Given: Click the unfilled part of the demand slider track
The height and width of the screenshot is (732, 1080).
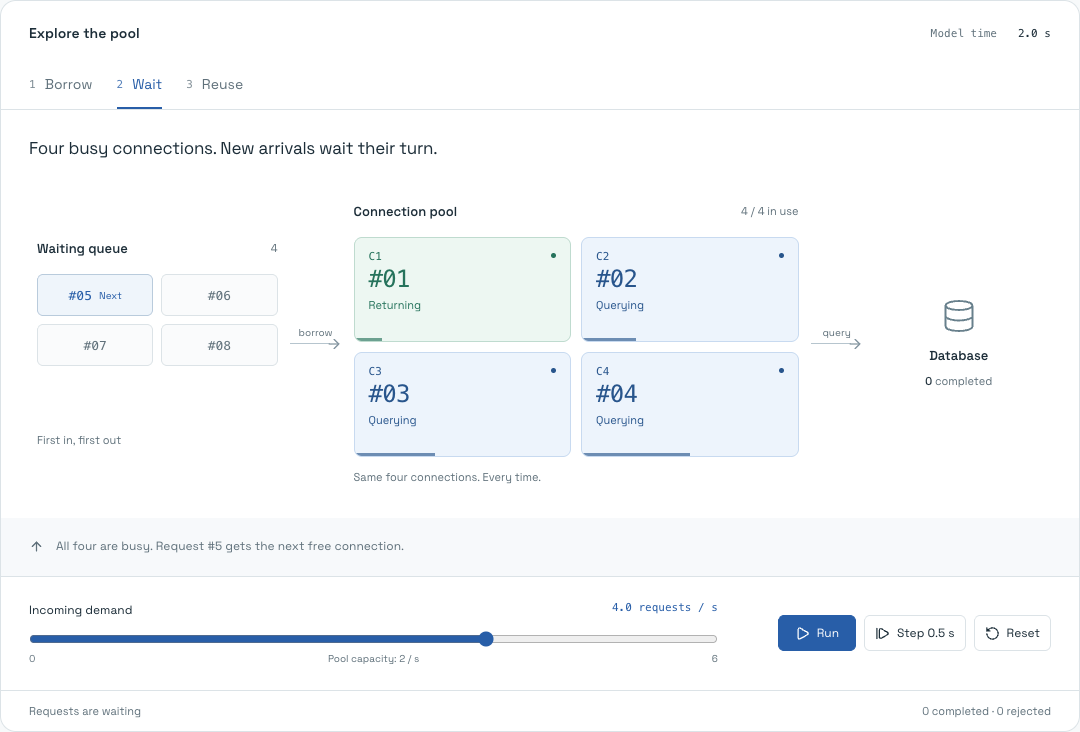Looking at the screenshot, I should click(605, 639).
